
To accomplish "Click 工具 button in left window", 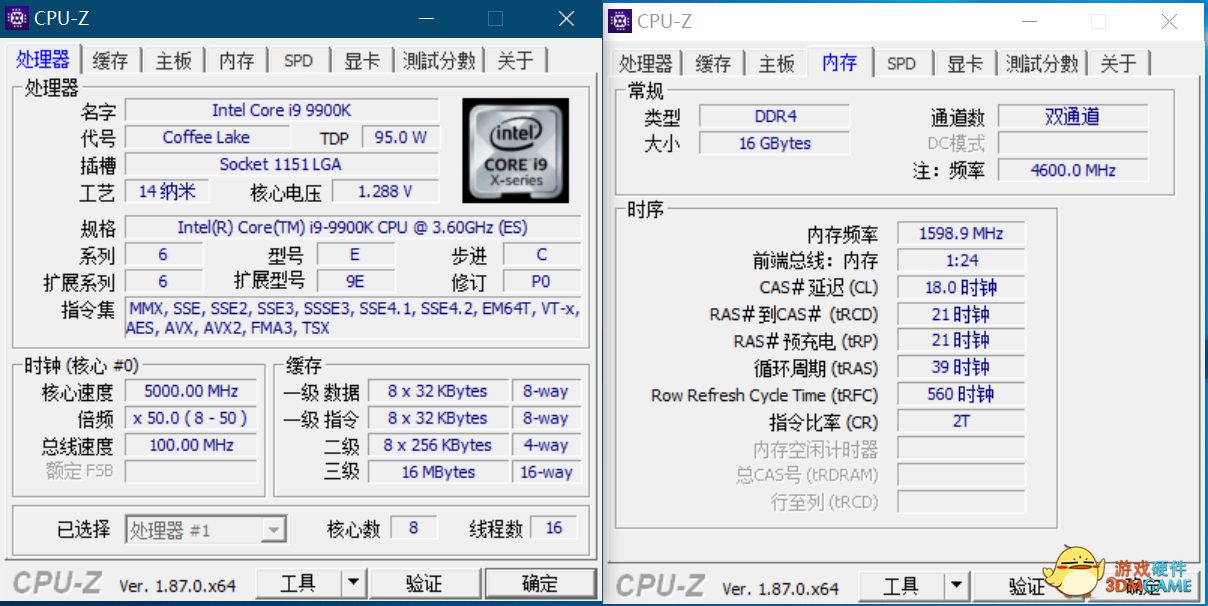I will pos(298,583).
